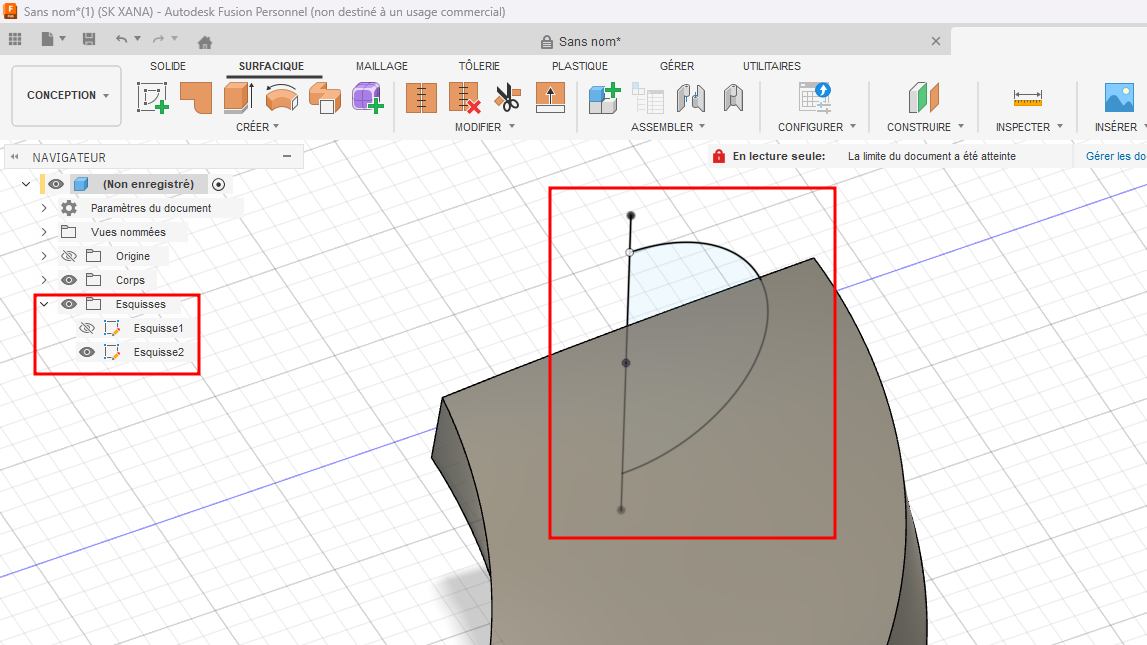Select the Trim surface tool
The width and height of the screenshot is (1147, 645).
pyautogui.click(x=421, y=97)
